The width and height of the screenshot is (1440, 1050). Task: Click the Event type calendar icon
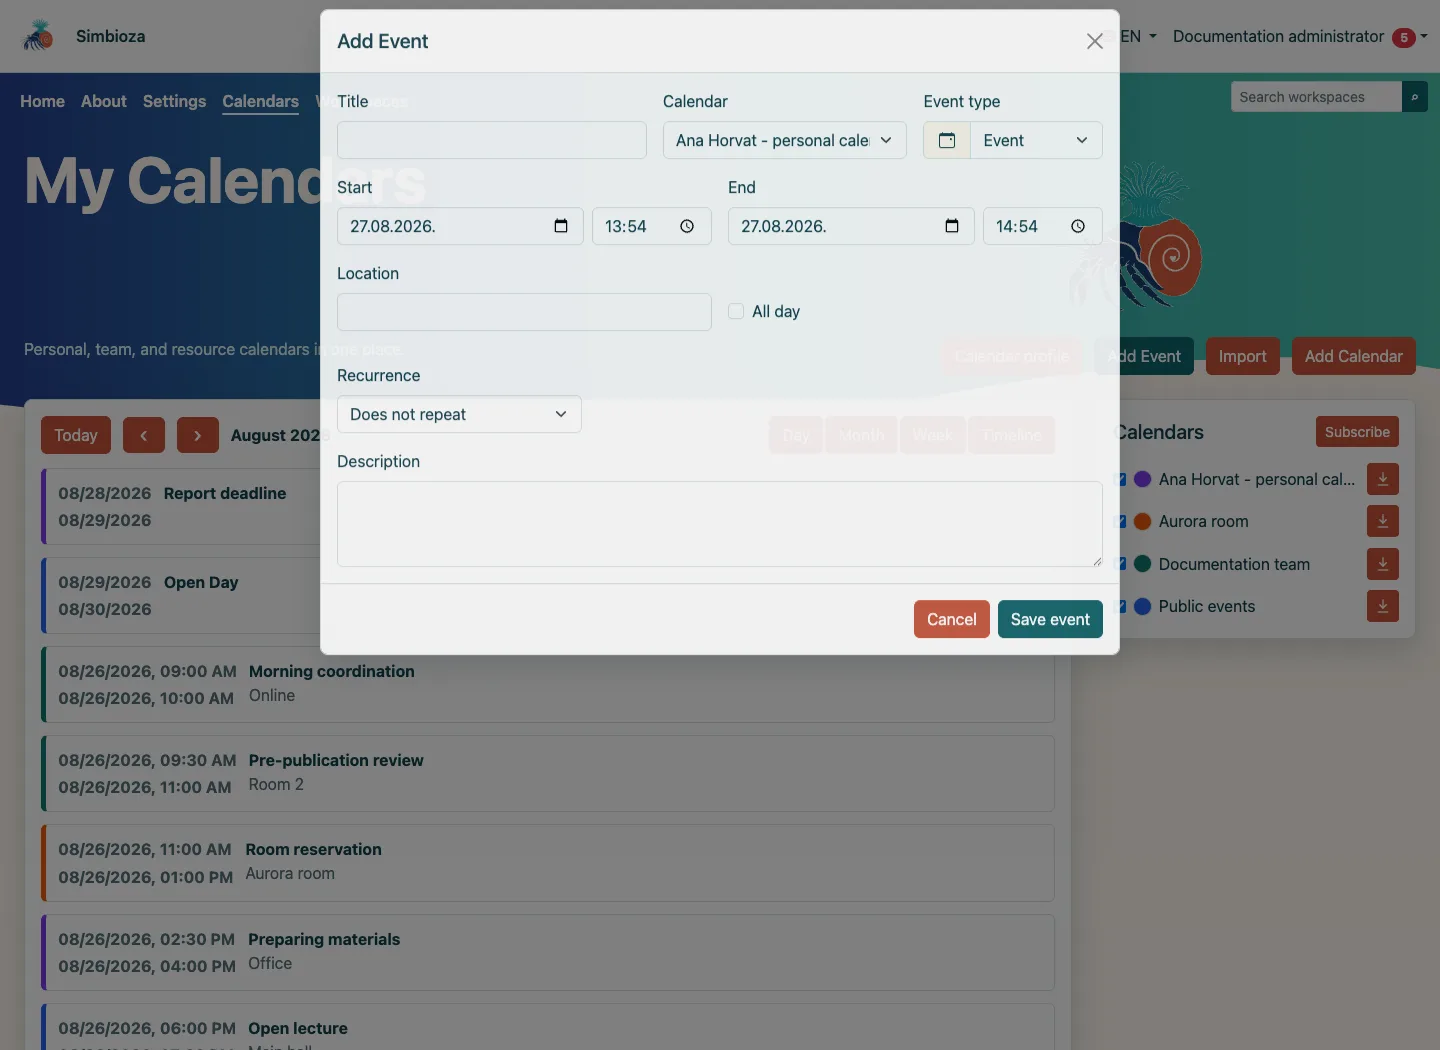(947, 140)
